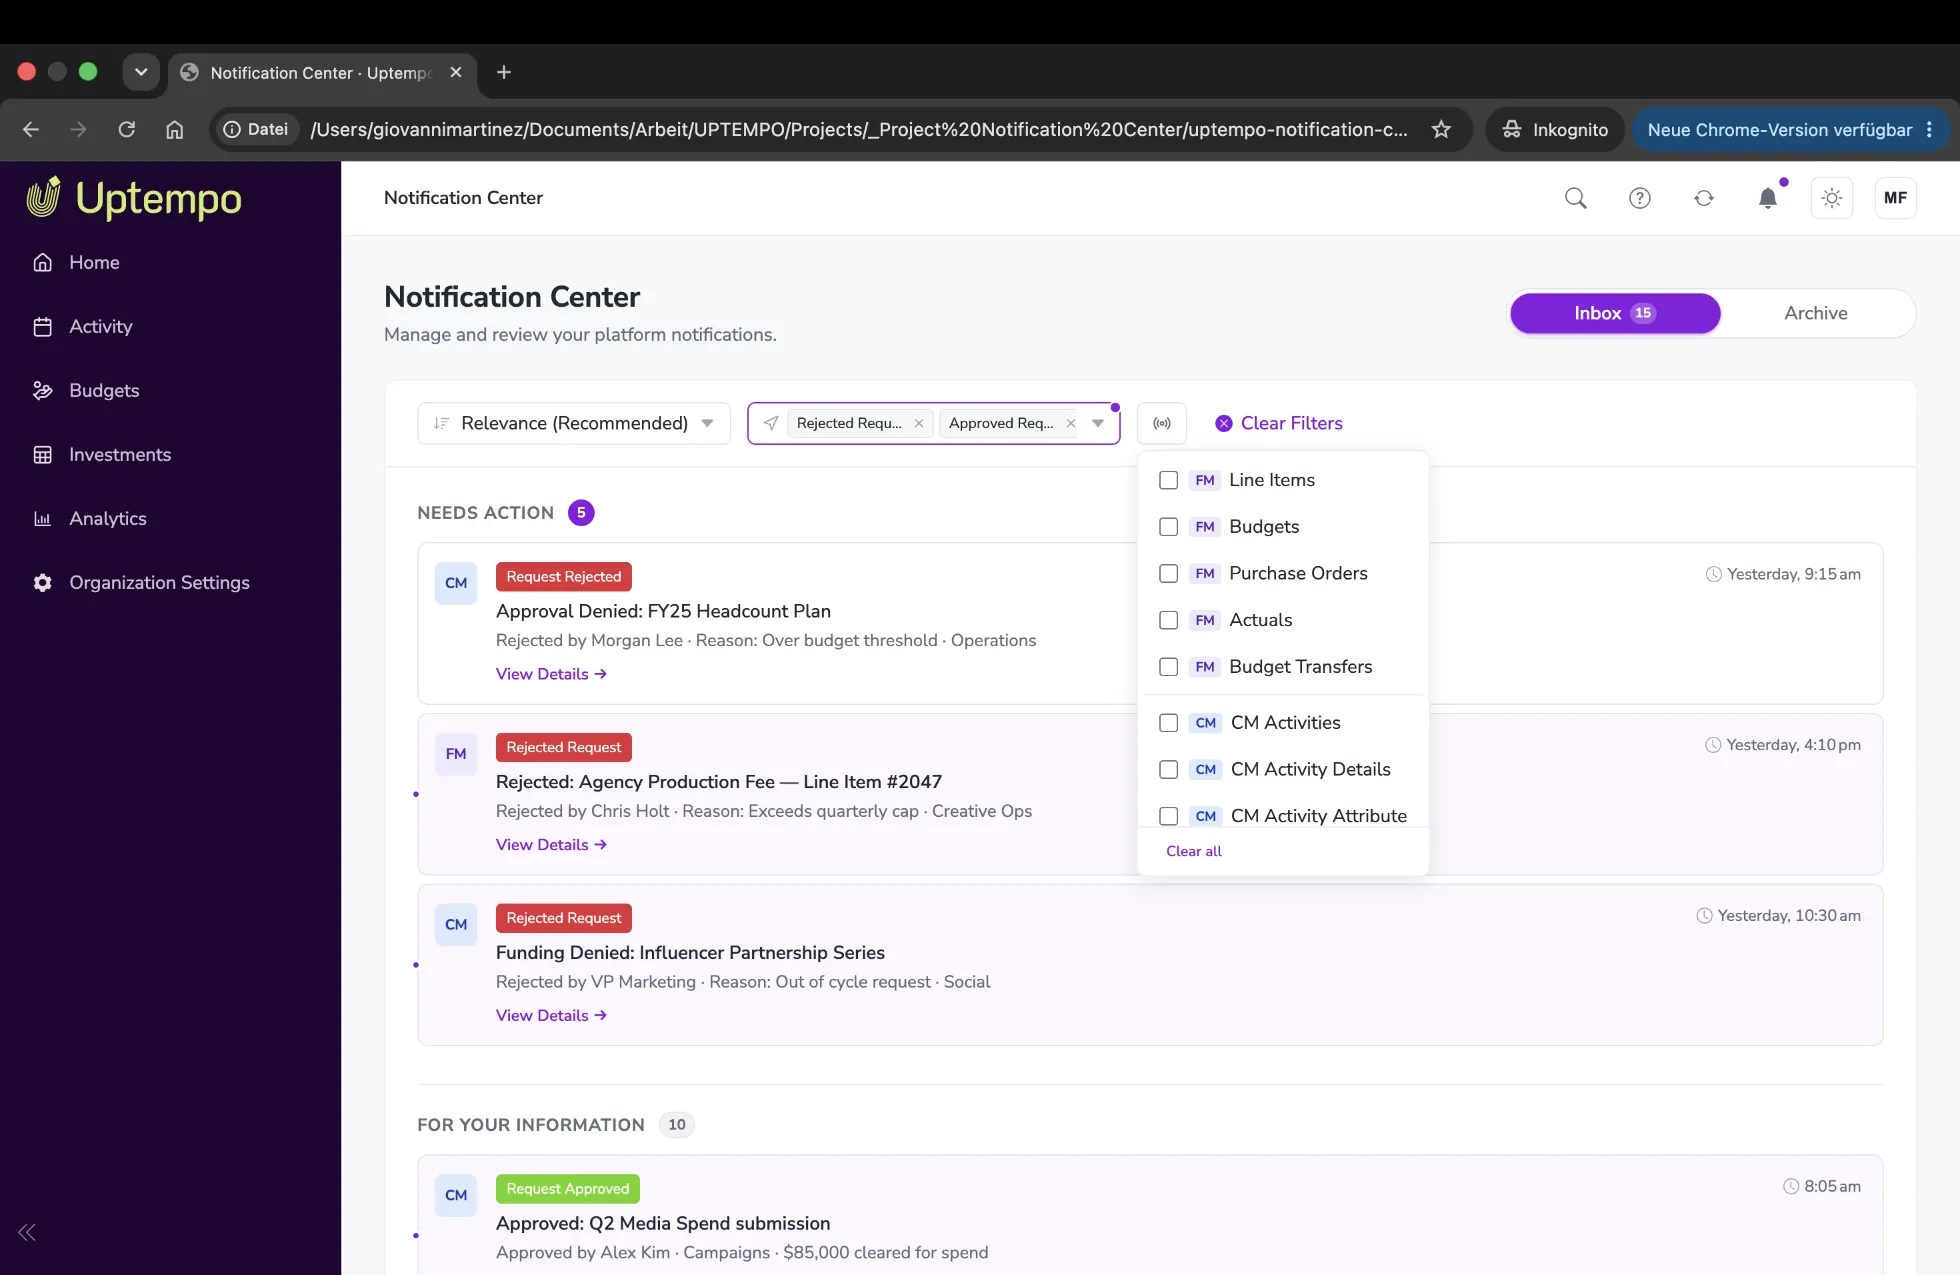Click Clear all in the dropdown
1960x1275 pixels.
click(x=1194, y=851)
